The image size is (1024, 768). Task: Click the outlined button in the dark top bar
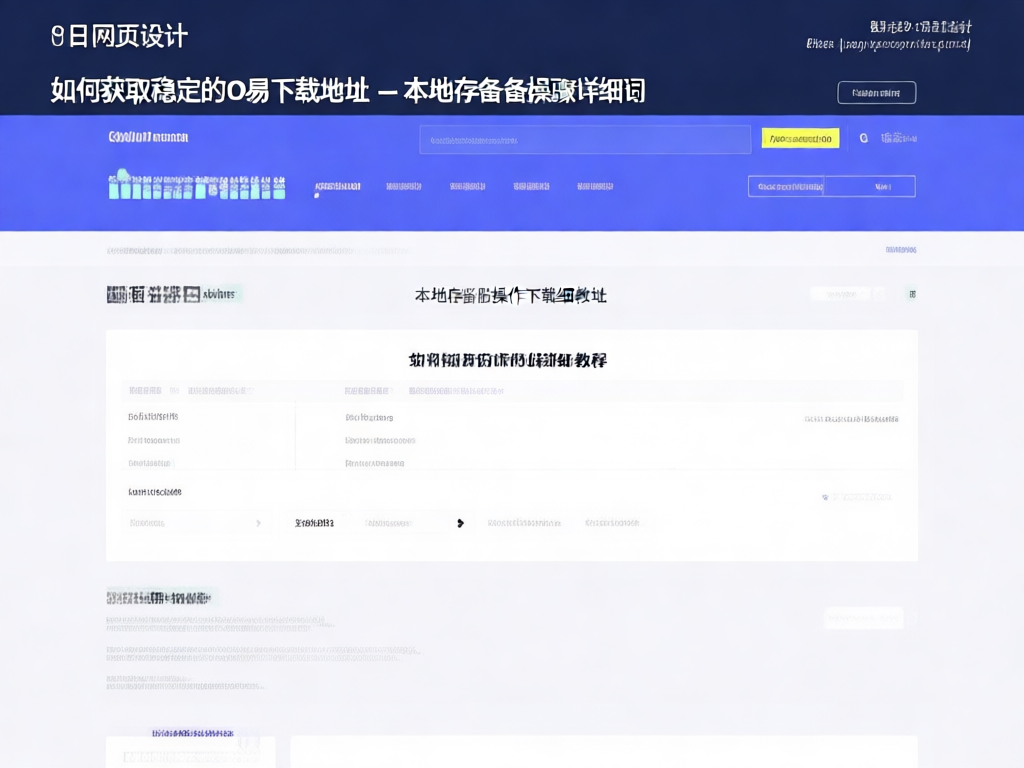pos(876,93)
